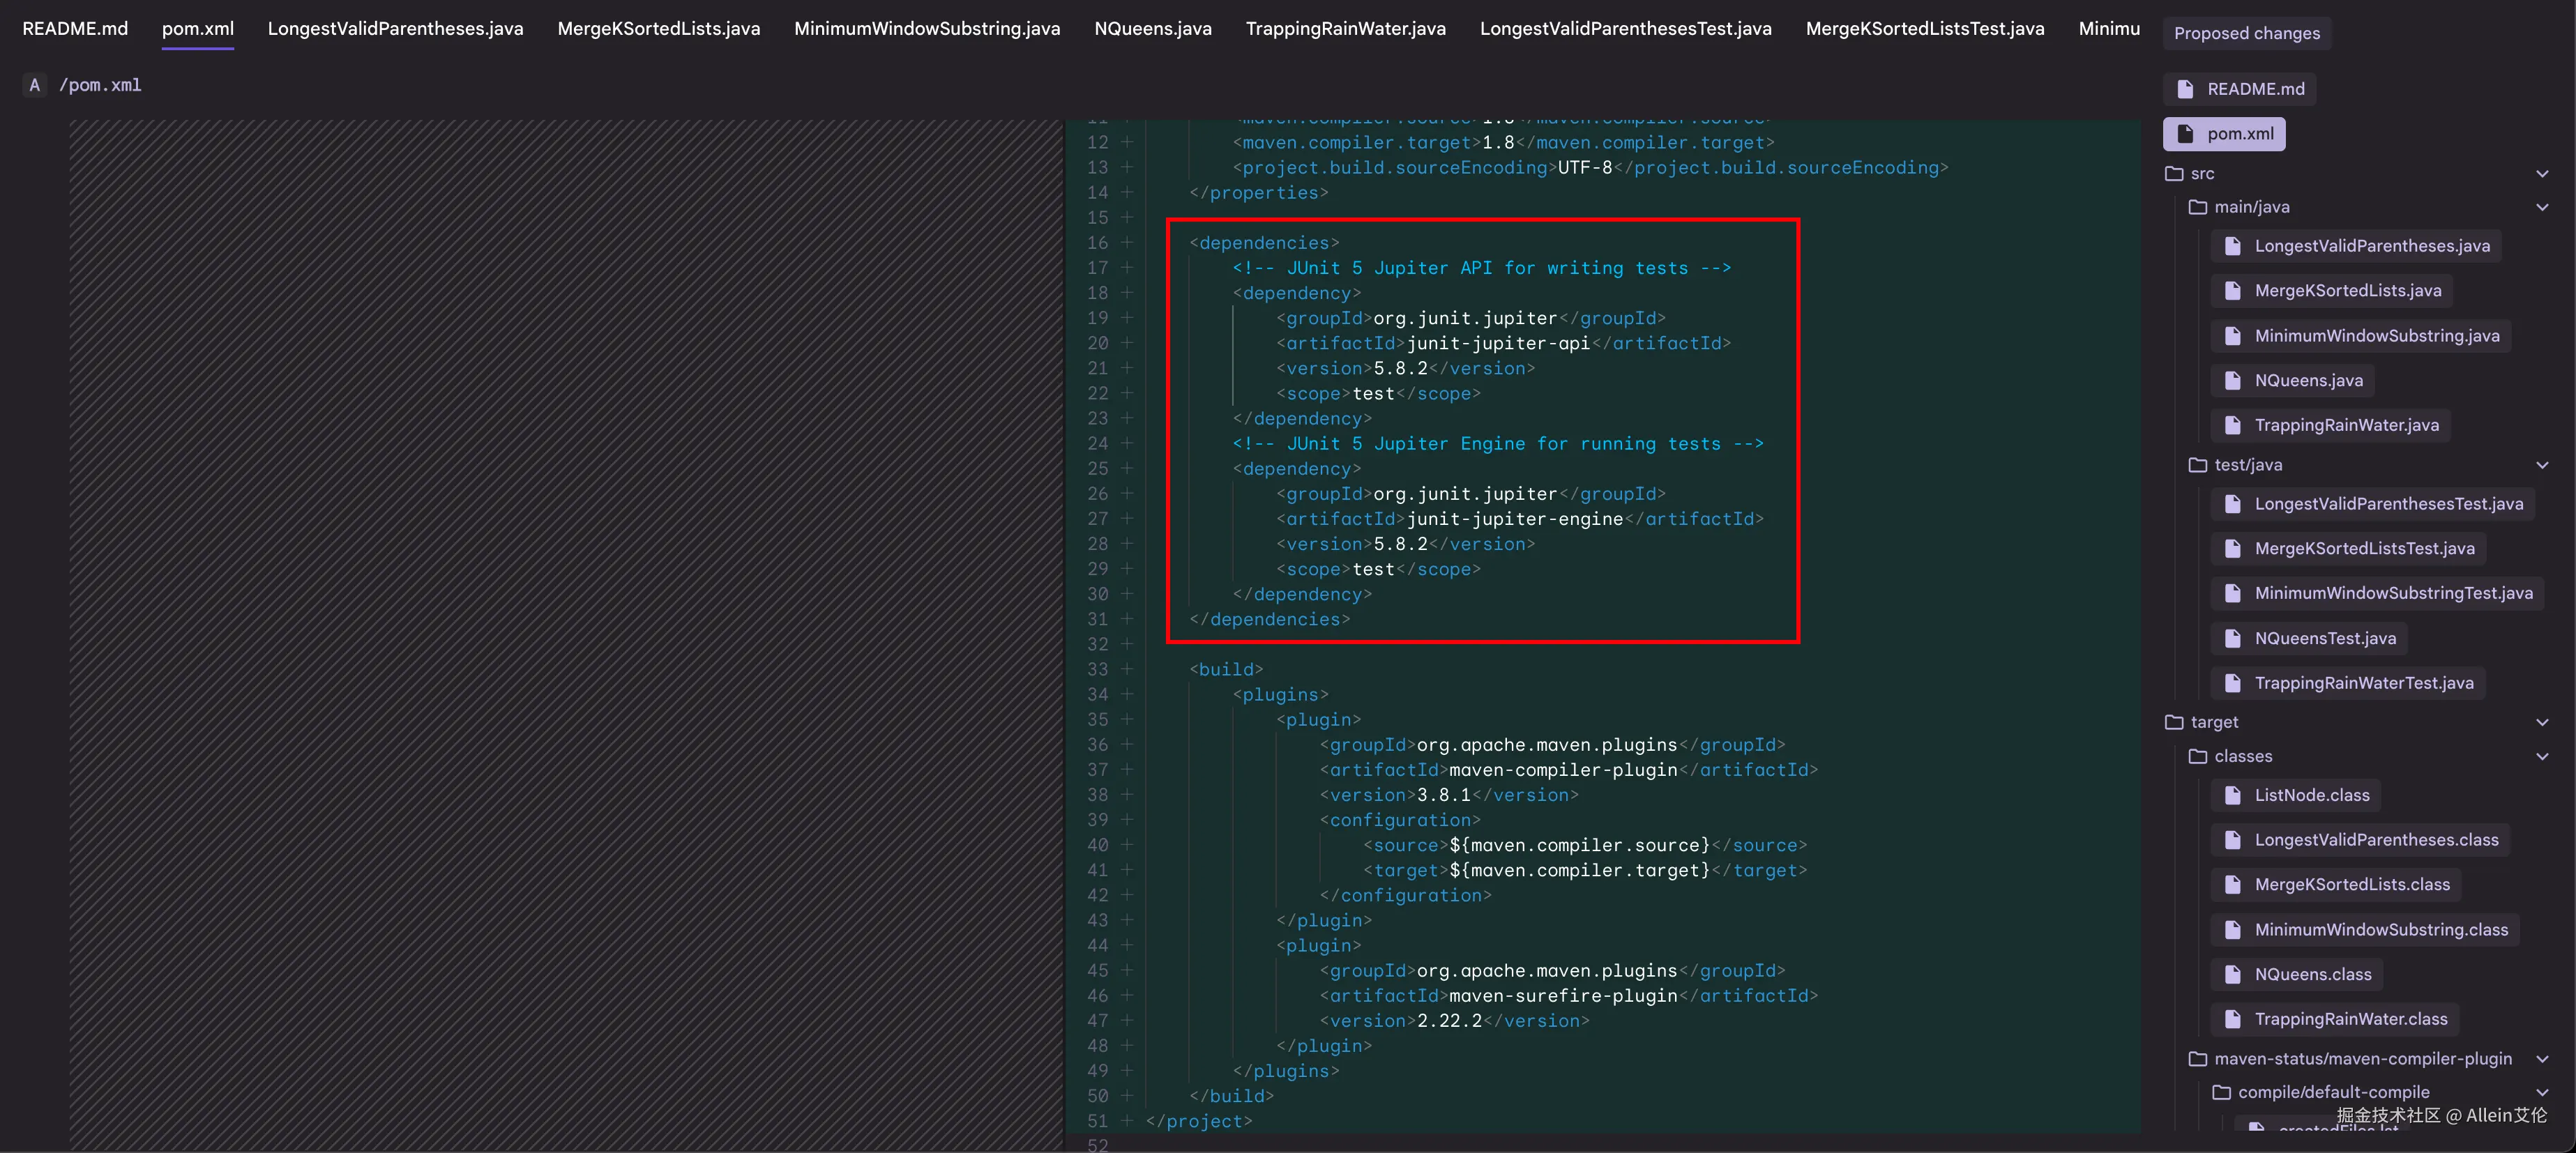Click the NQueens.java file icon

(x=2232, y=380)
